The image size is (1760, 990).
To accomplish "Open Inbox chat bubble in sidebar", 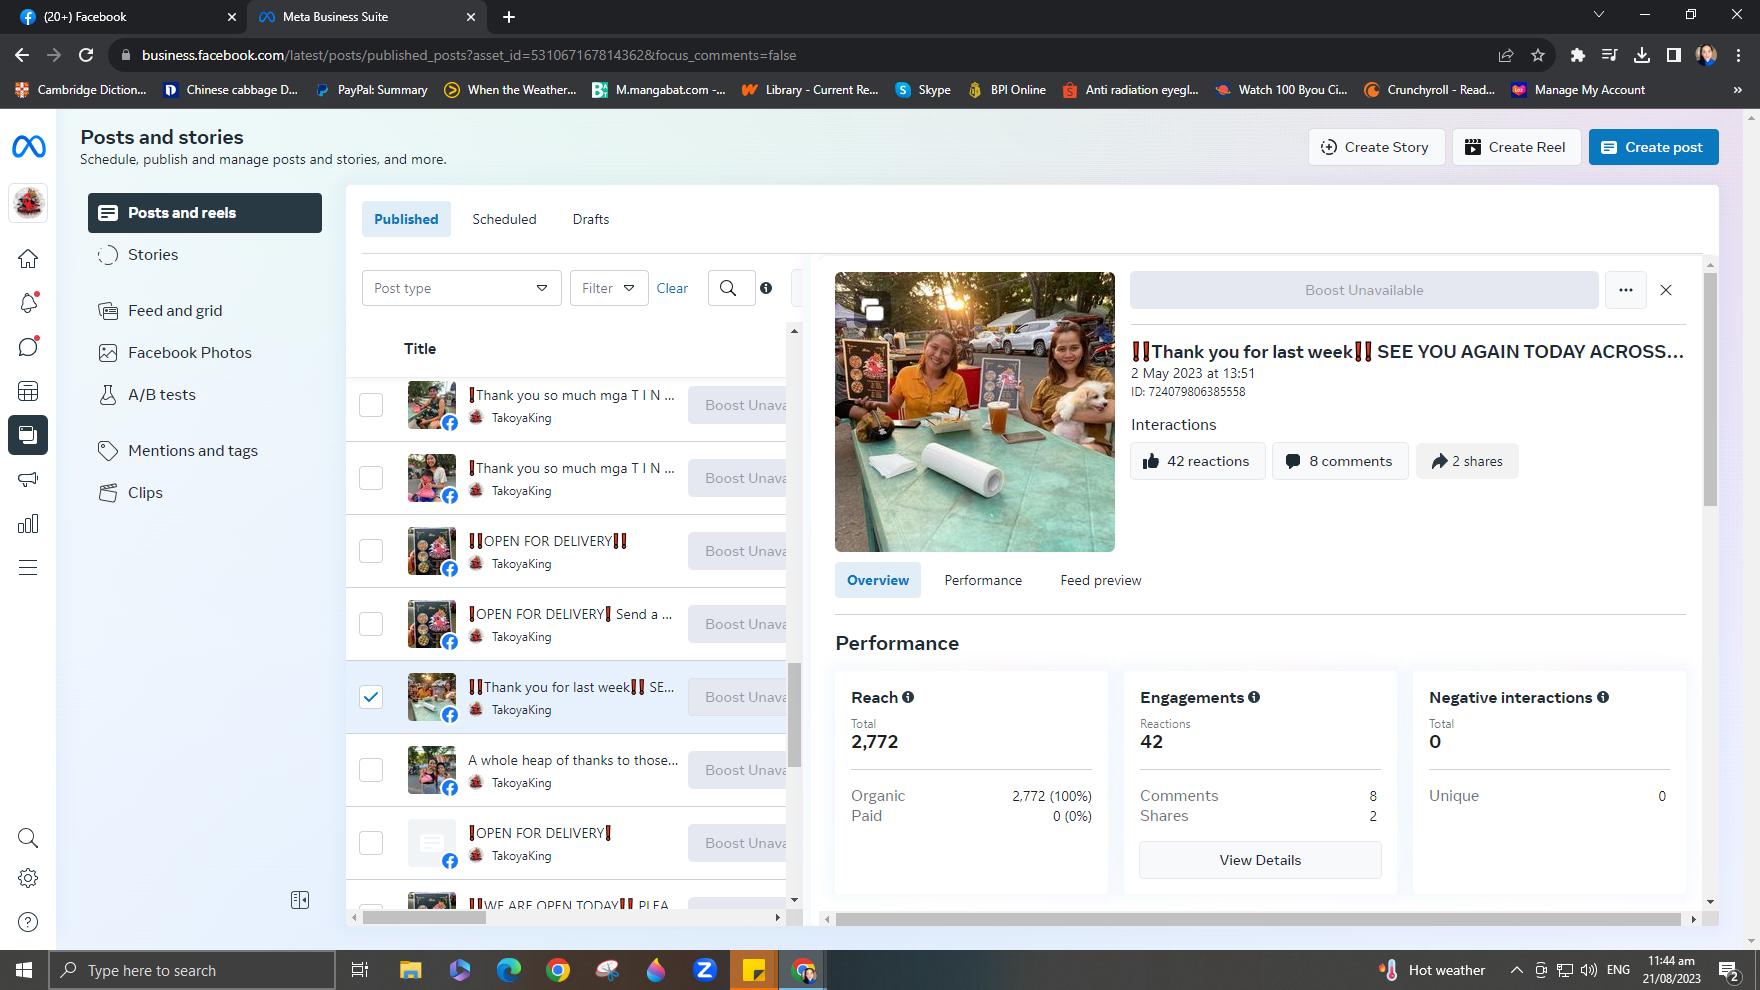I will click(28, 347).
